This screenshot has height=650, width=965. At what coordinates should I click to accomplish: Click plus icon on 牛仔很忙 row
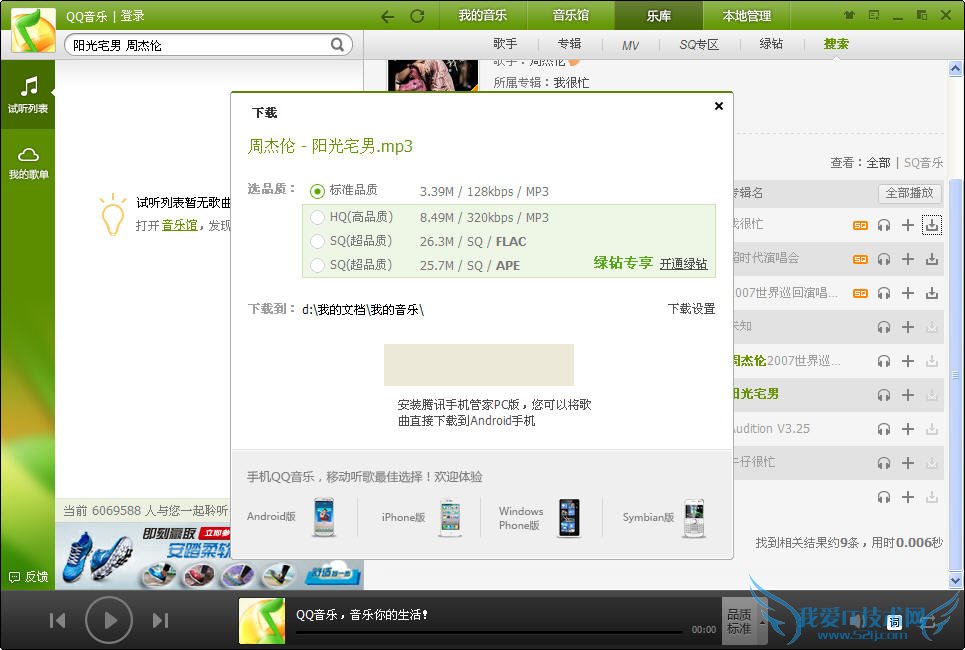pos(908,463)
